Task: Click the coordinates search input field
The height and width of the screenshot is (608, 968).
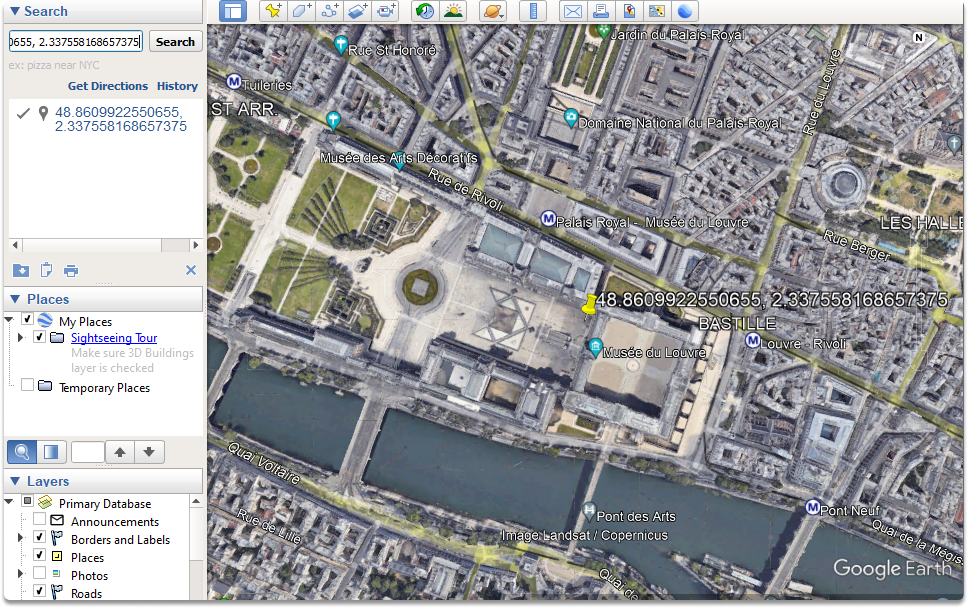Action: (x=75, y=41)
